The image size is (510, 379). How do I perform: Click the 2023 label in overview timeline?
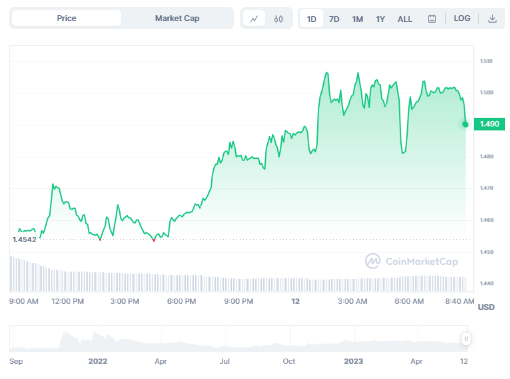click(x=353, y=361)
